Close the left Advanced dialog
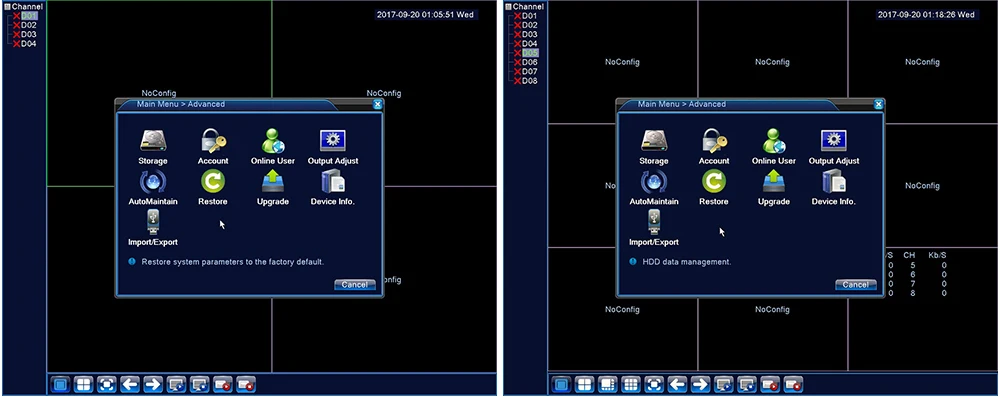The width and height of the screenshot is (1000, 397). pyautogui.click(x=378, y=104)
